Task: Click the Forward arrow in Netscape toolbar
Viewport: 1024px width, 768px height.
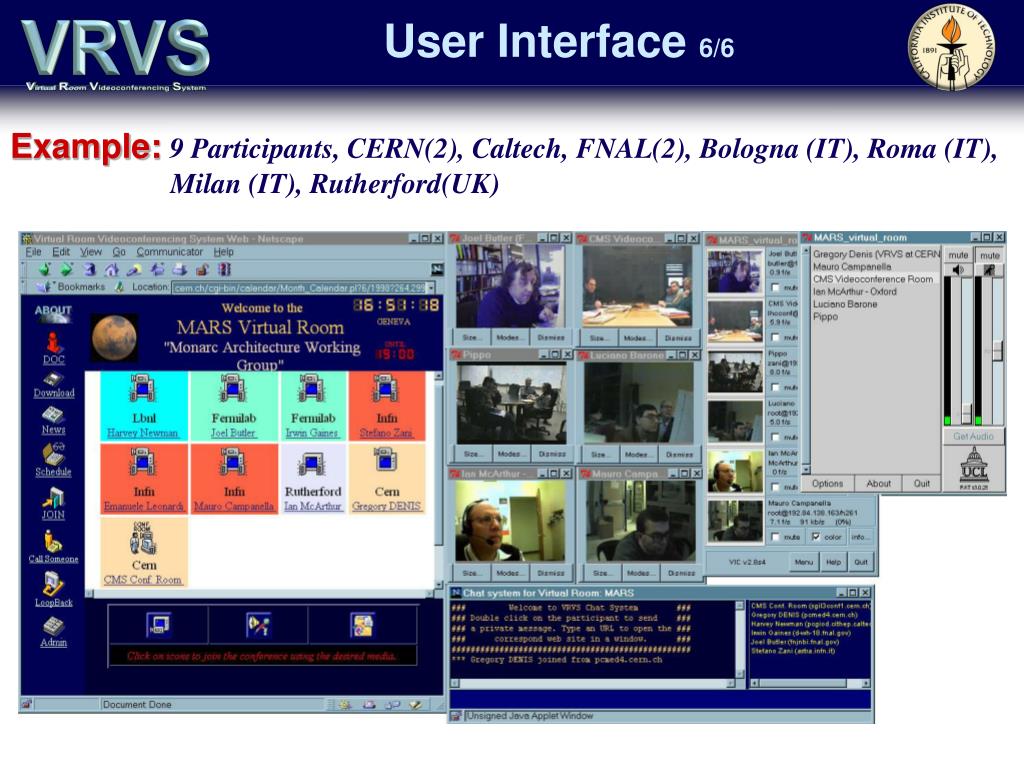Action: (67, 270)
